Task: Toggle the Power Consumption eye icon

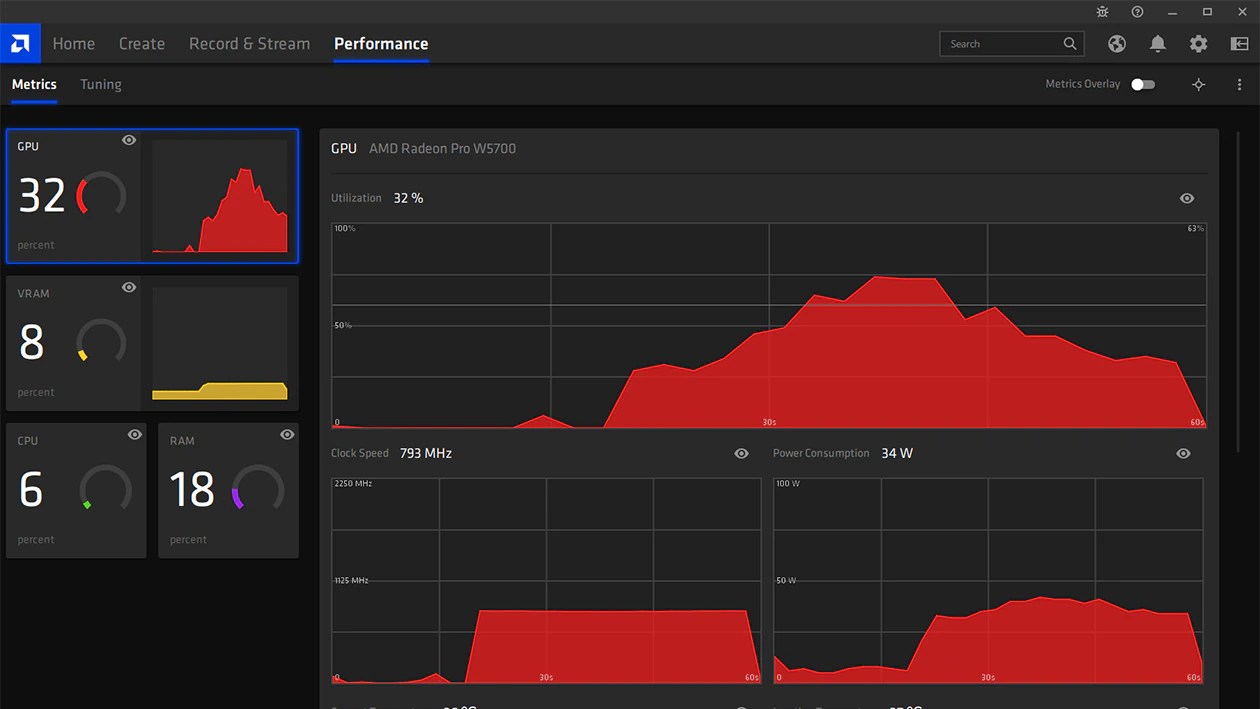Action: click(x=1183, y=454)
